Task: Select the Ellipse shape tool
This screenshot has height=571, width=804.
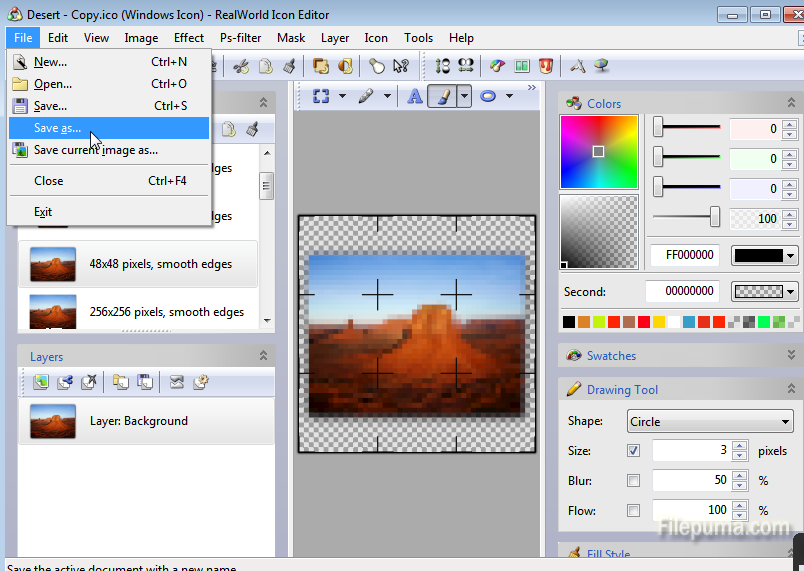Action: coord(489,96)
